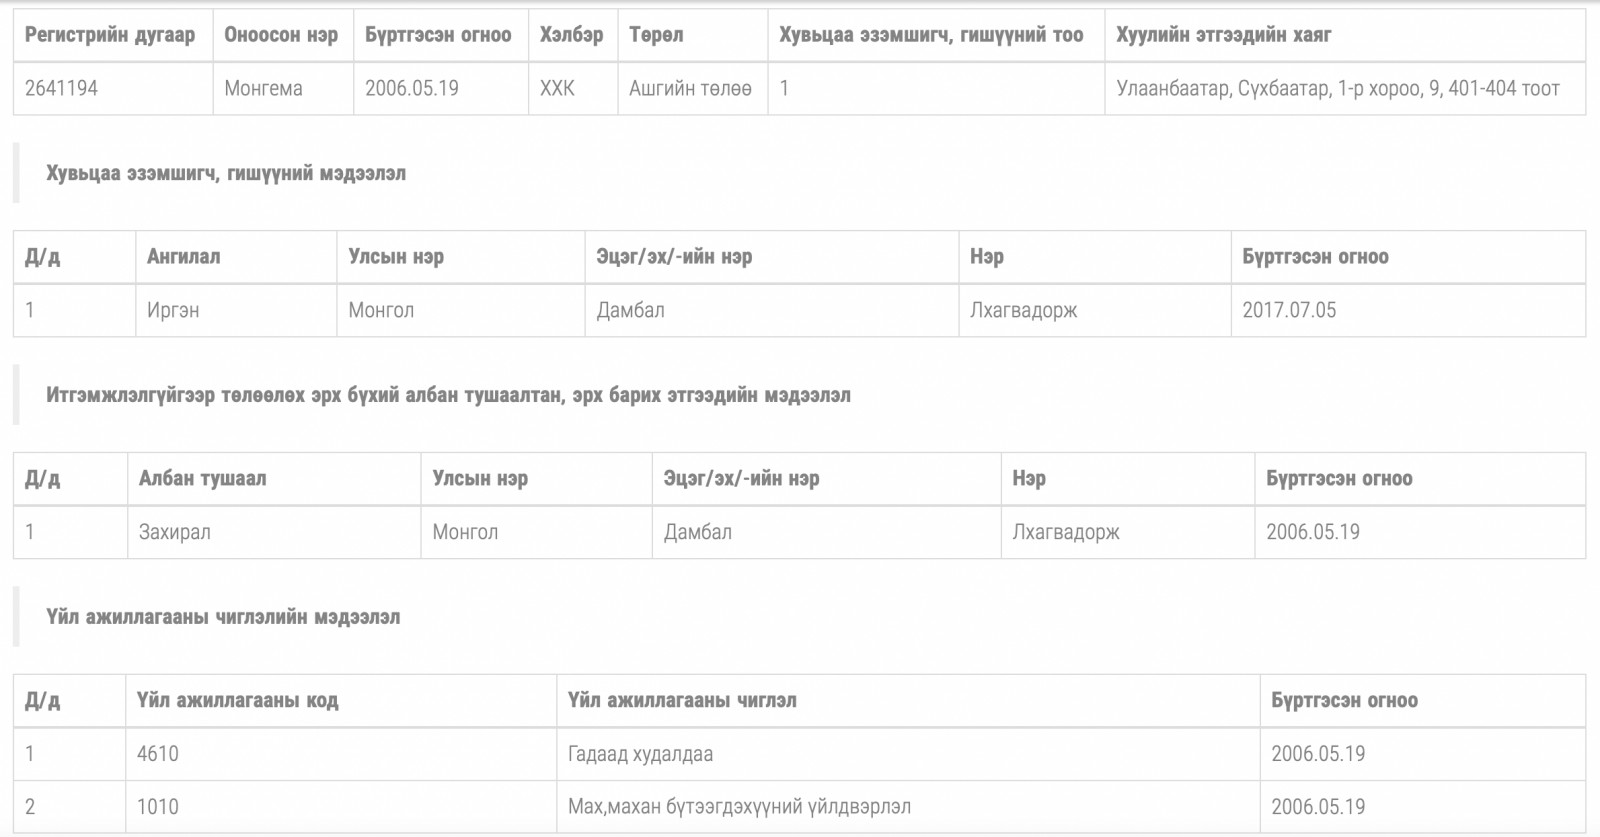
Task: Select the registration number 2641194 cell
Action: click(x=113, y=89)
